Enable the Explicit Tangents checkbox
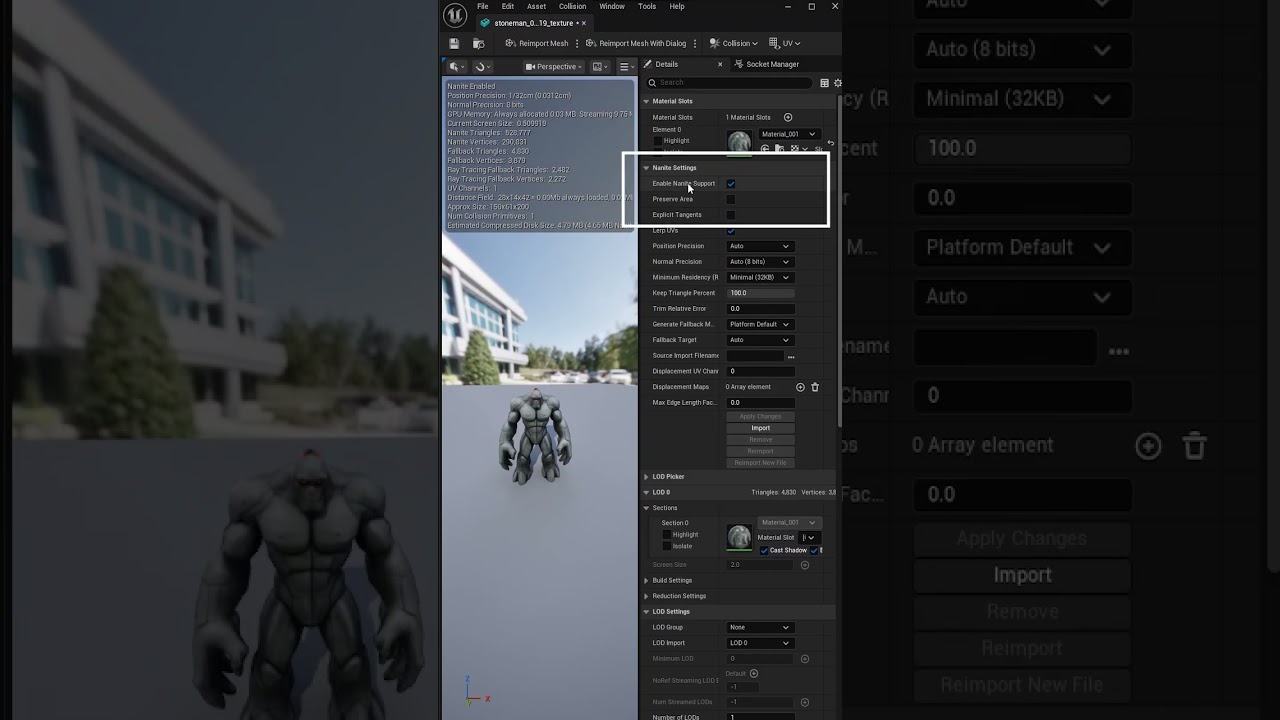 (x=731, y=215)
